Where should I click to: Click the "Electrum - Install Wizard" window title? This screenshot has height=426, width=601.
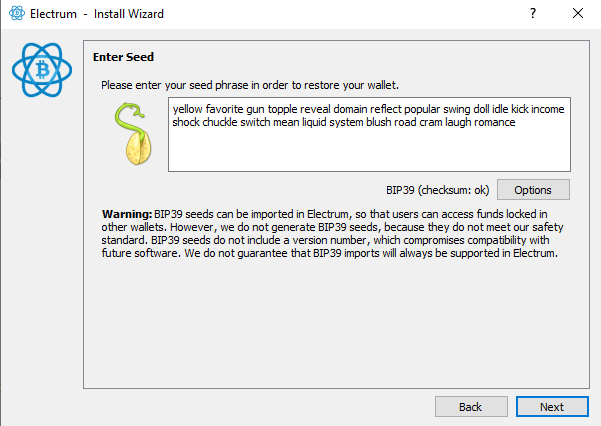(97, 14)
